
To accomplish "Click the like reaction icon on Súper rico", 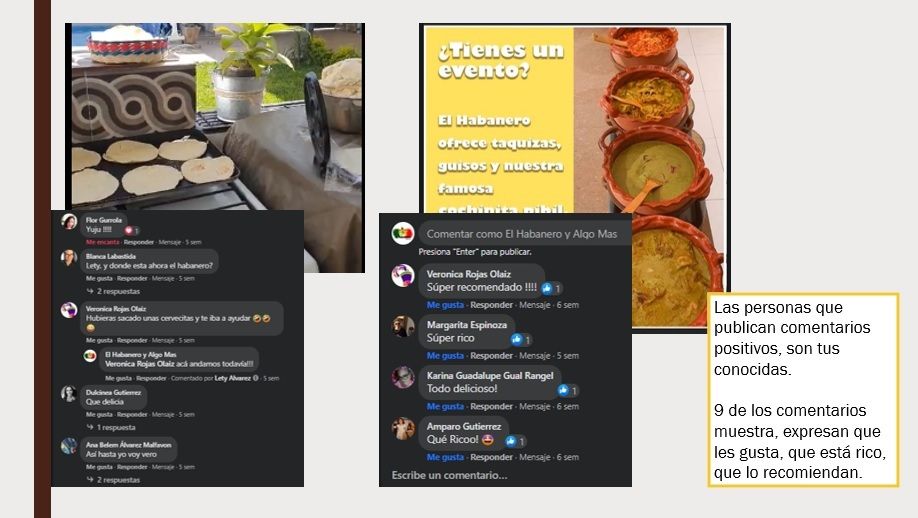I will click(x=516, y=339).
